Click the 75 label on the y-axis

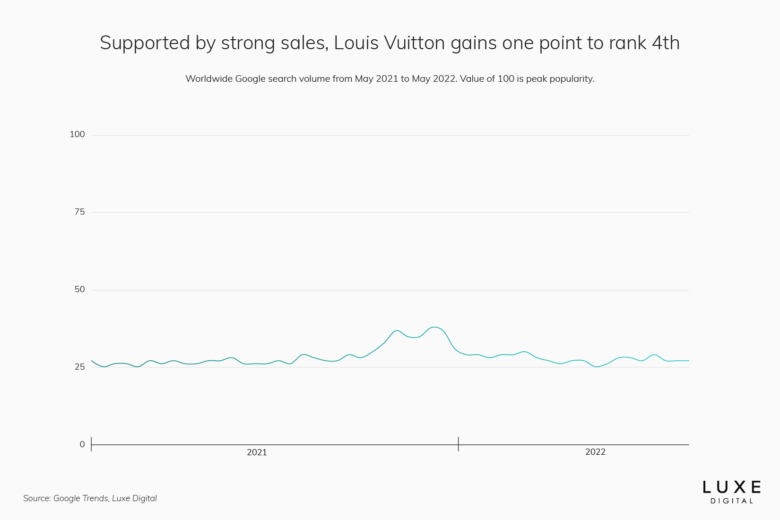pyautogui.click(x=79, y=212)
